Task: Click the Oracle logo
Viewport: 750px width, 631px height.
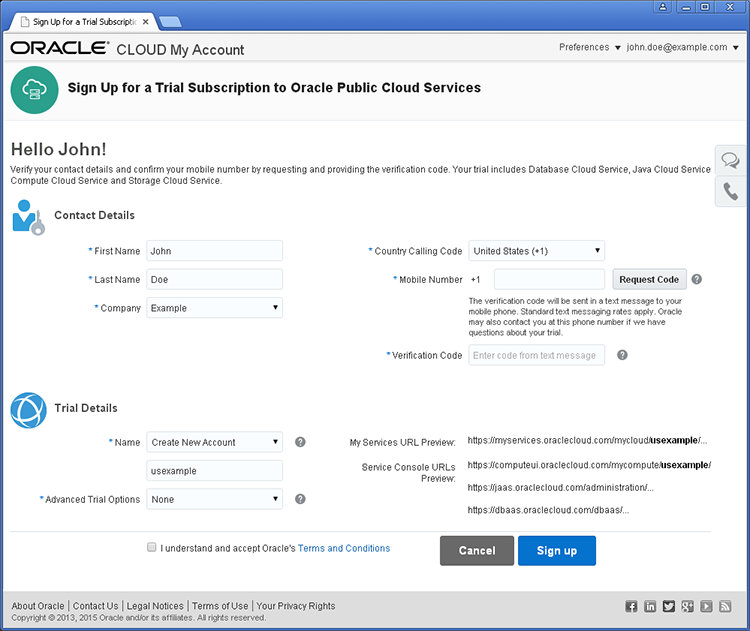Action: 60,48
